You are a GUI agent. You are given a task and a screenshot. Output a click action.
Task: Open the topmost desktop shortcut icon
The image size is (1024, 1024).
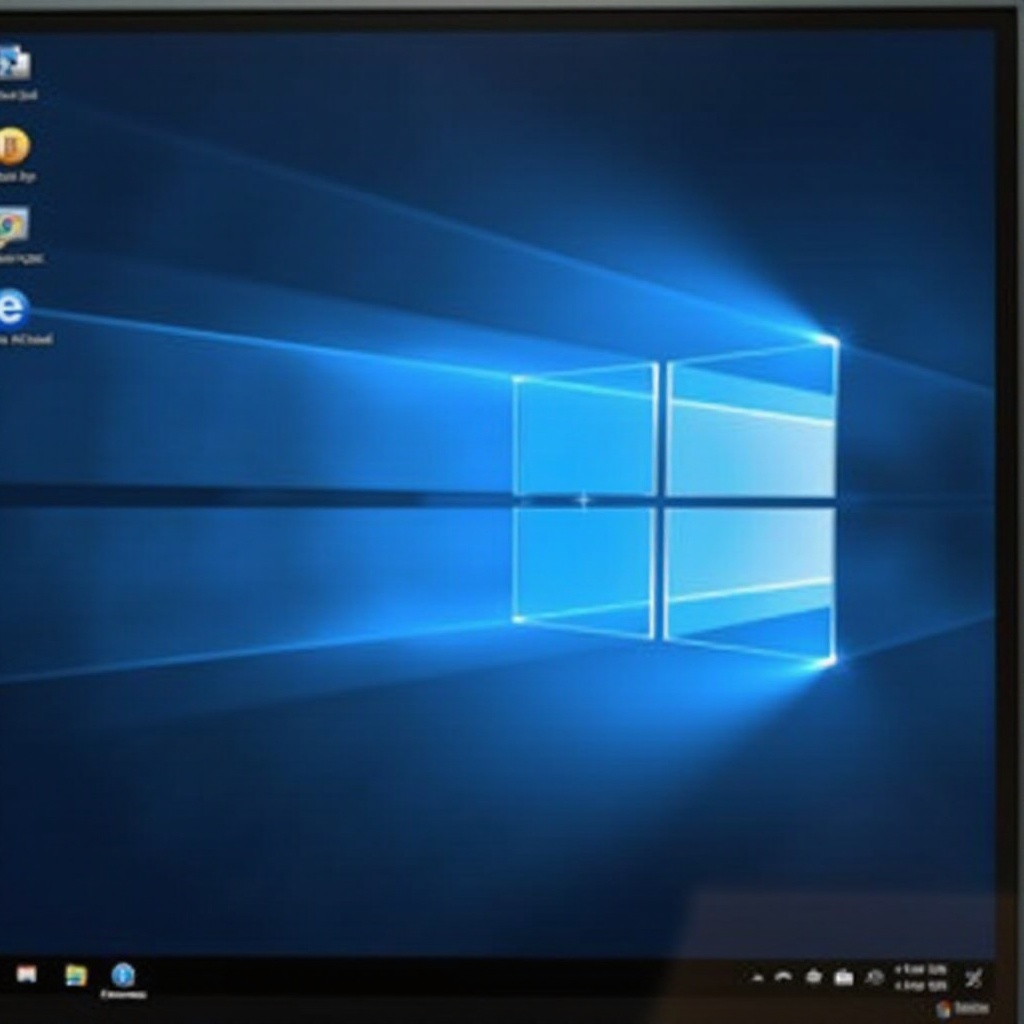click(14, 63)
